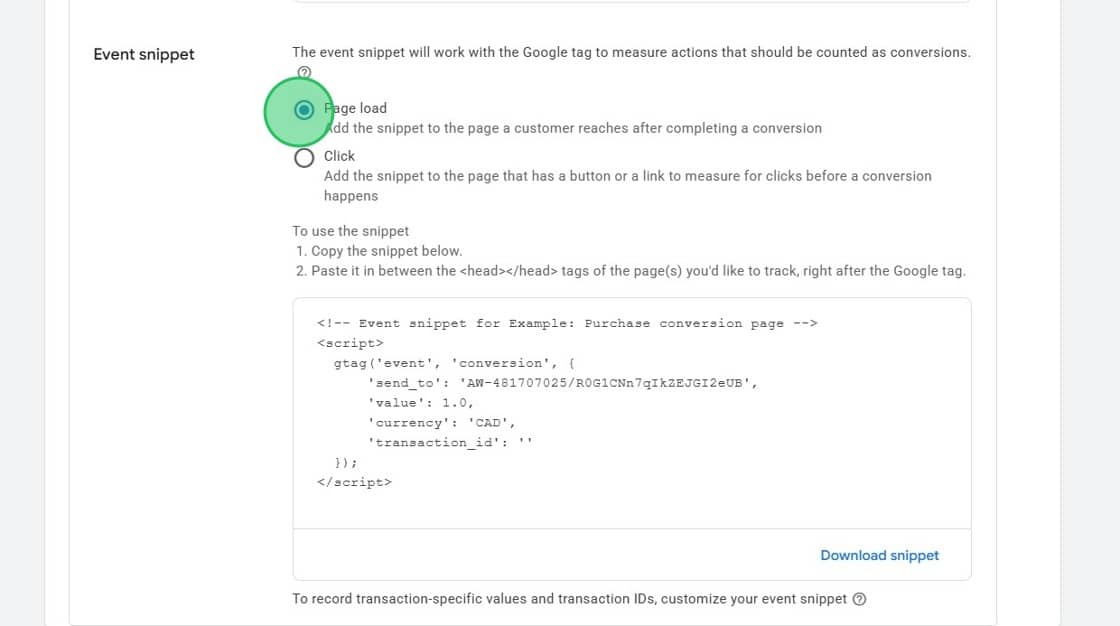Viewport: 1120px width, 626px height.
Task: Click the Event snippet section heading
Action: (x=144, y=54)
